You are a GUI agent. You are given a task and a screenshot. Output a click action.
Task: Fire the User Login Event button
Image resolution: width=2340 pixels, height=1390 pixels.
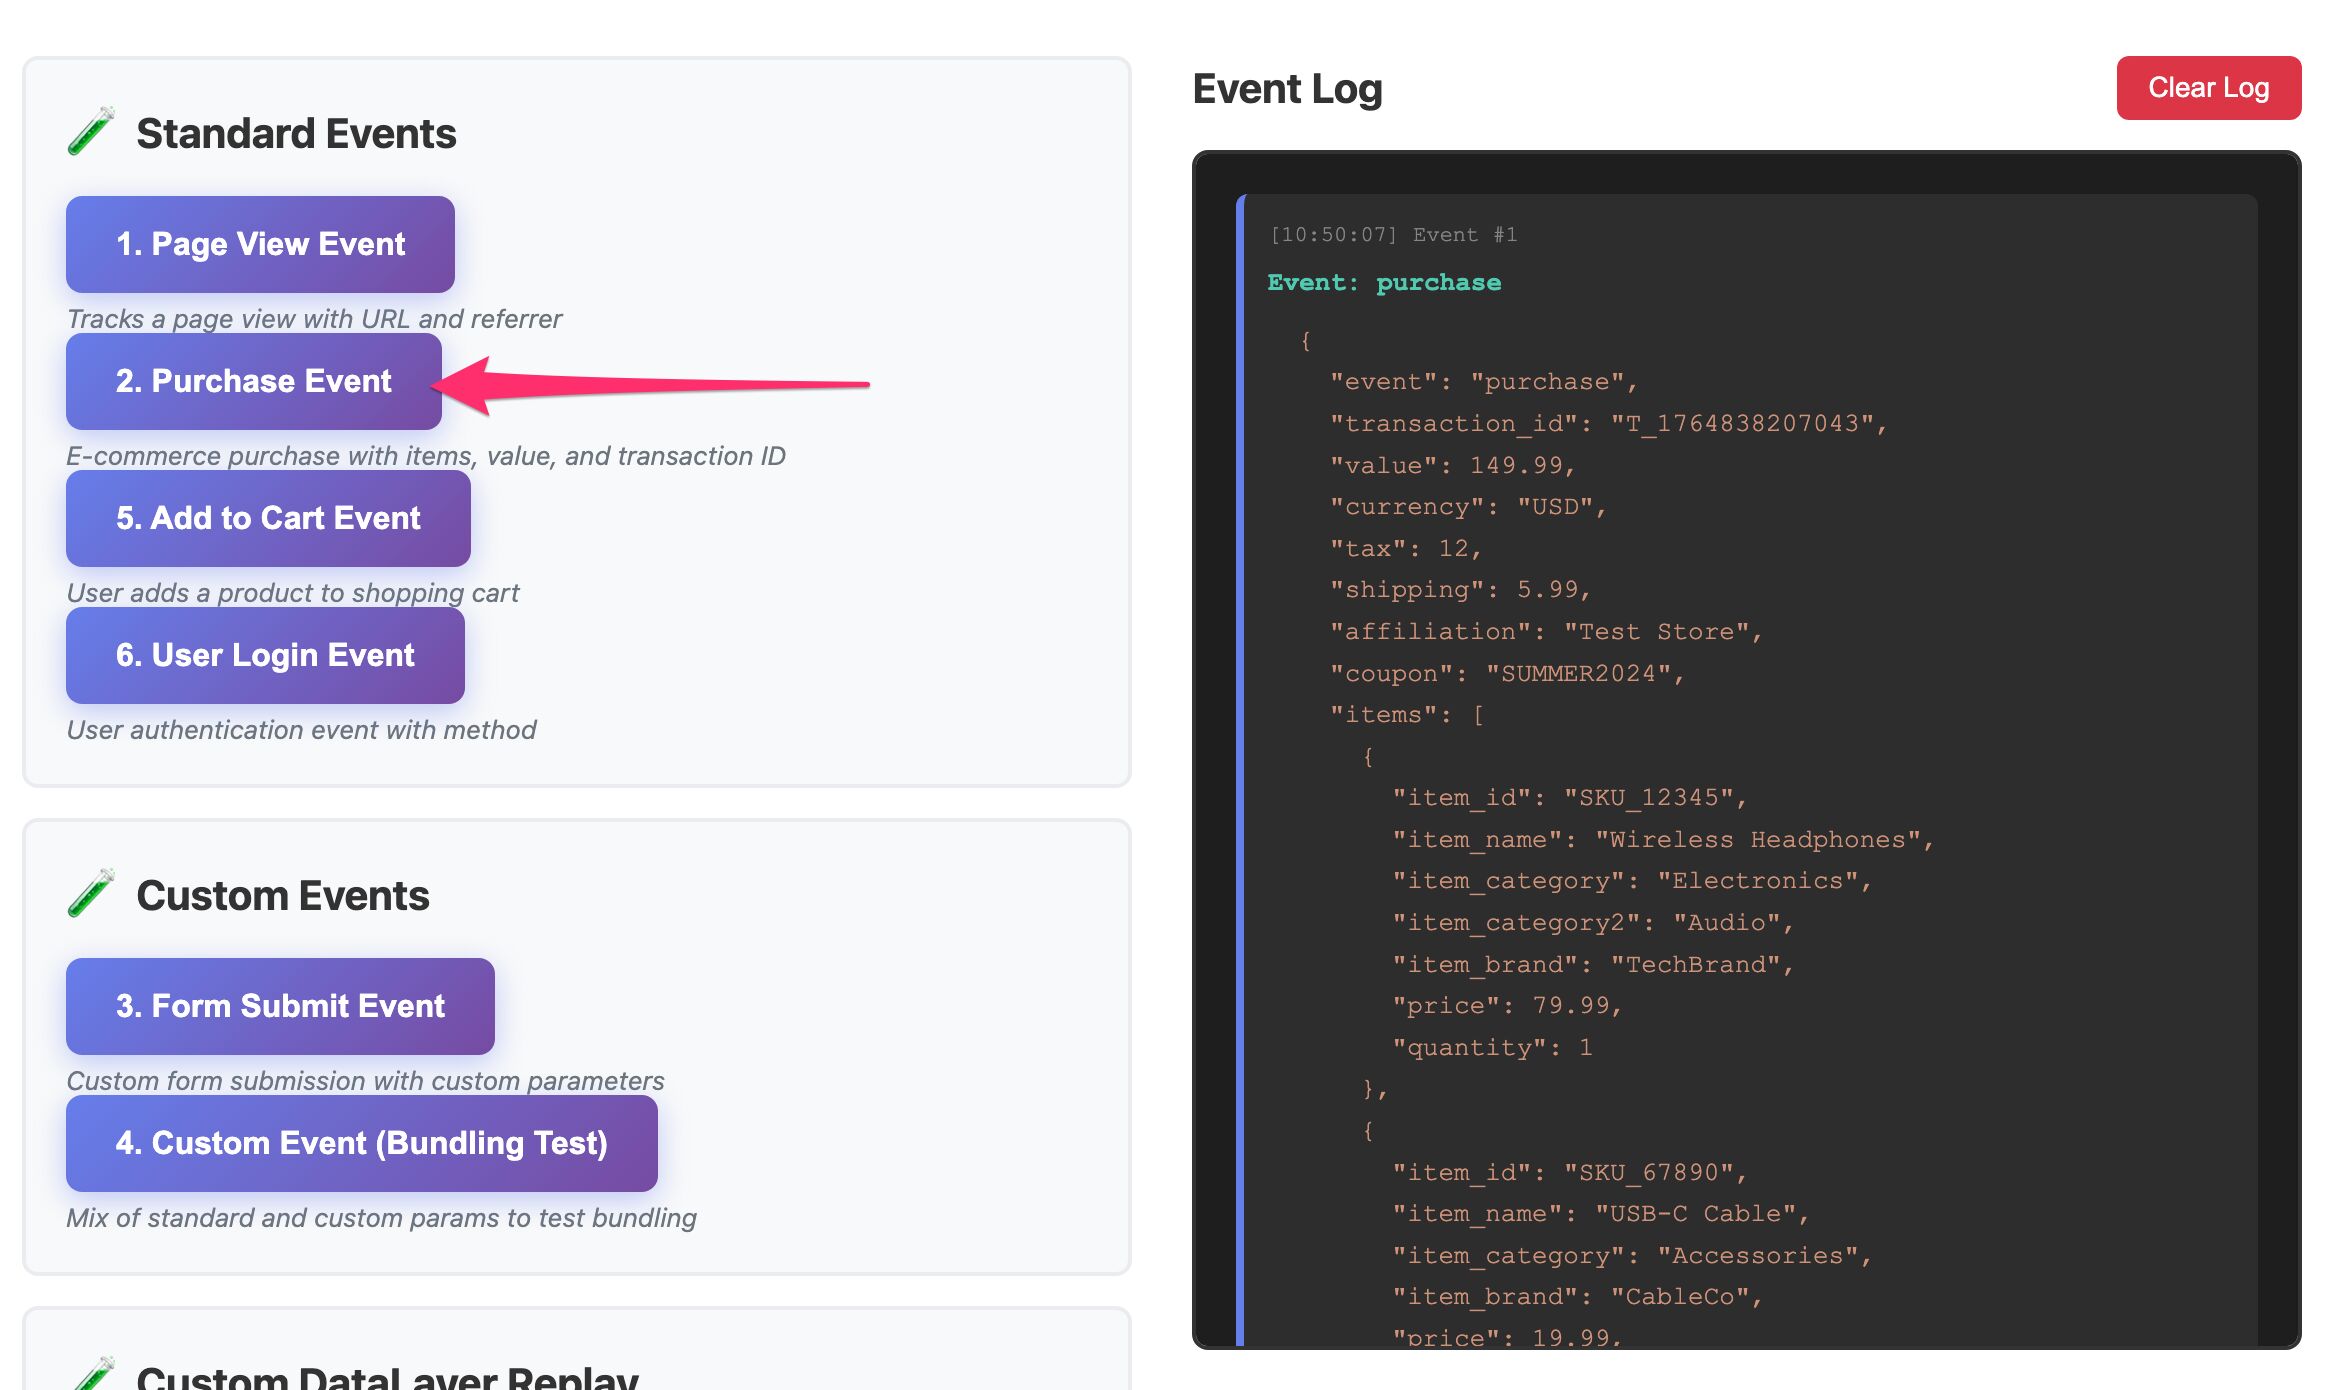pos(265,655)
